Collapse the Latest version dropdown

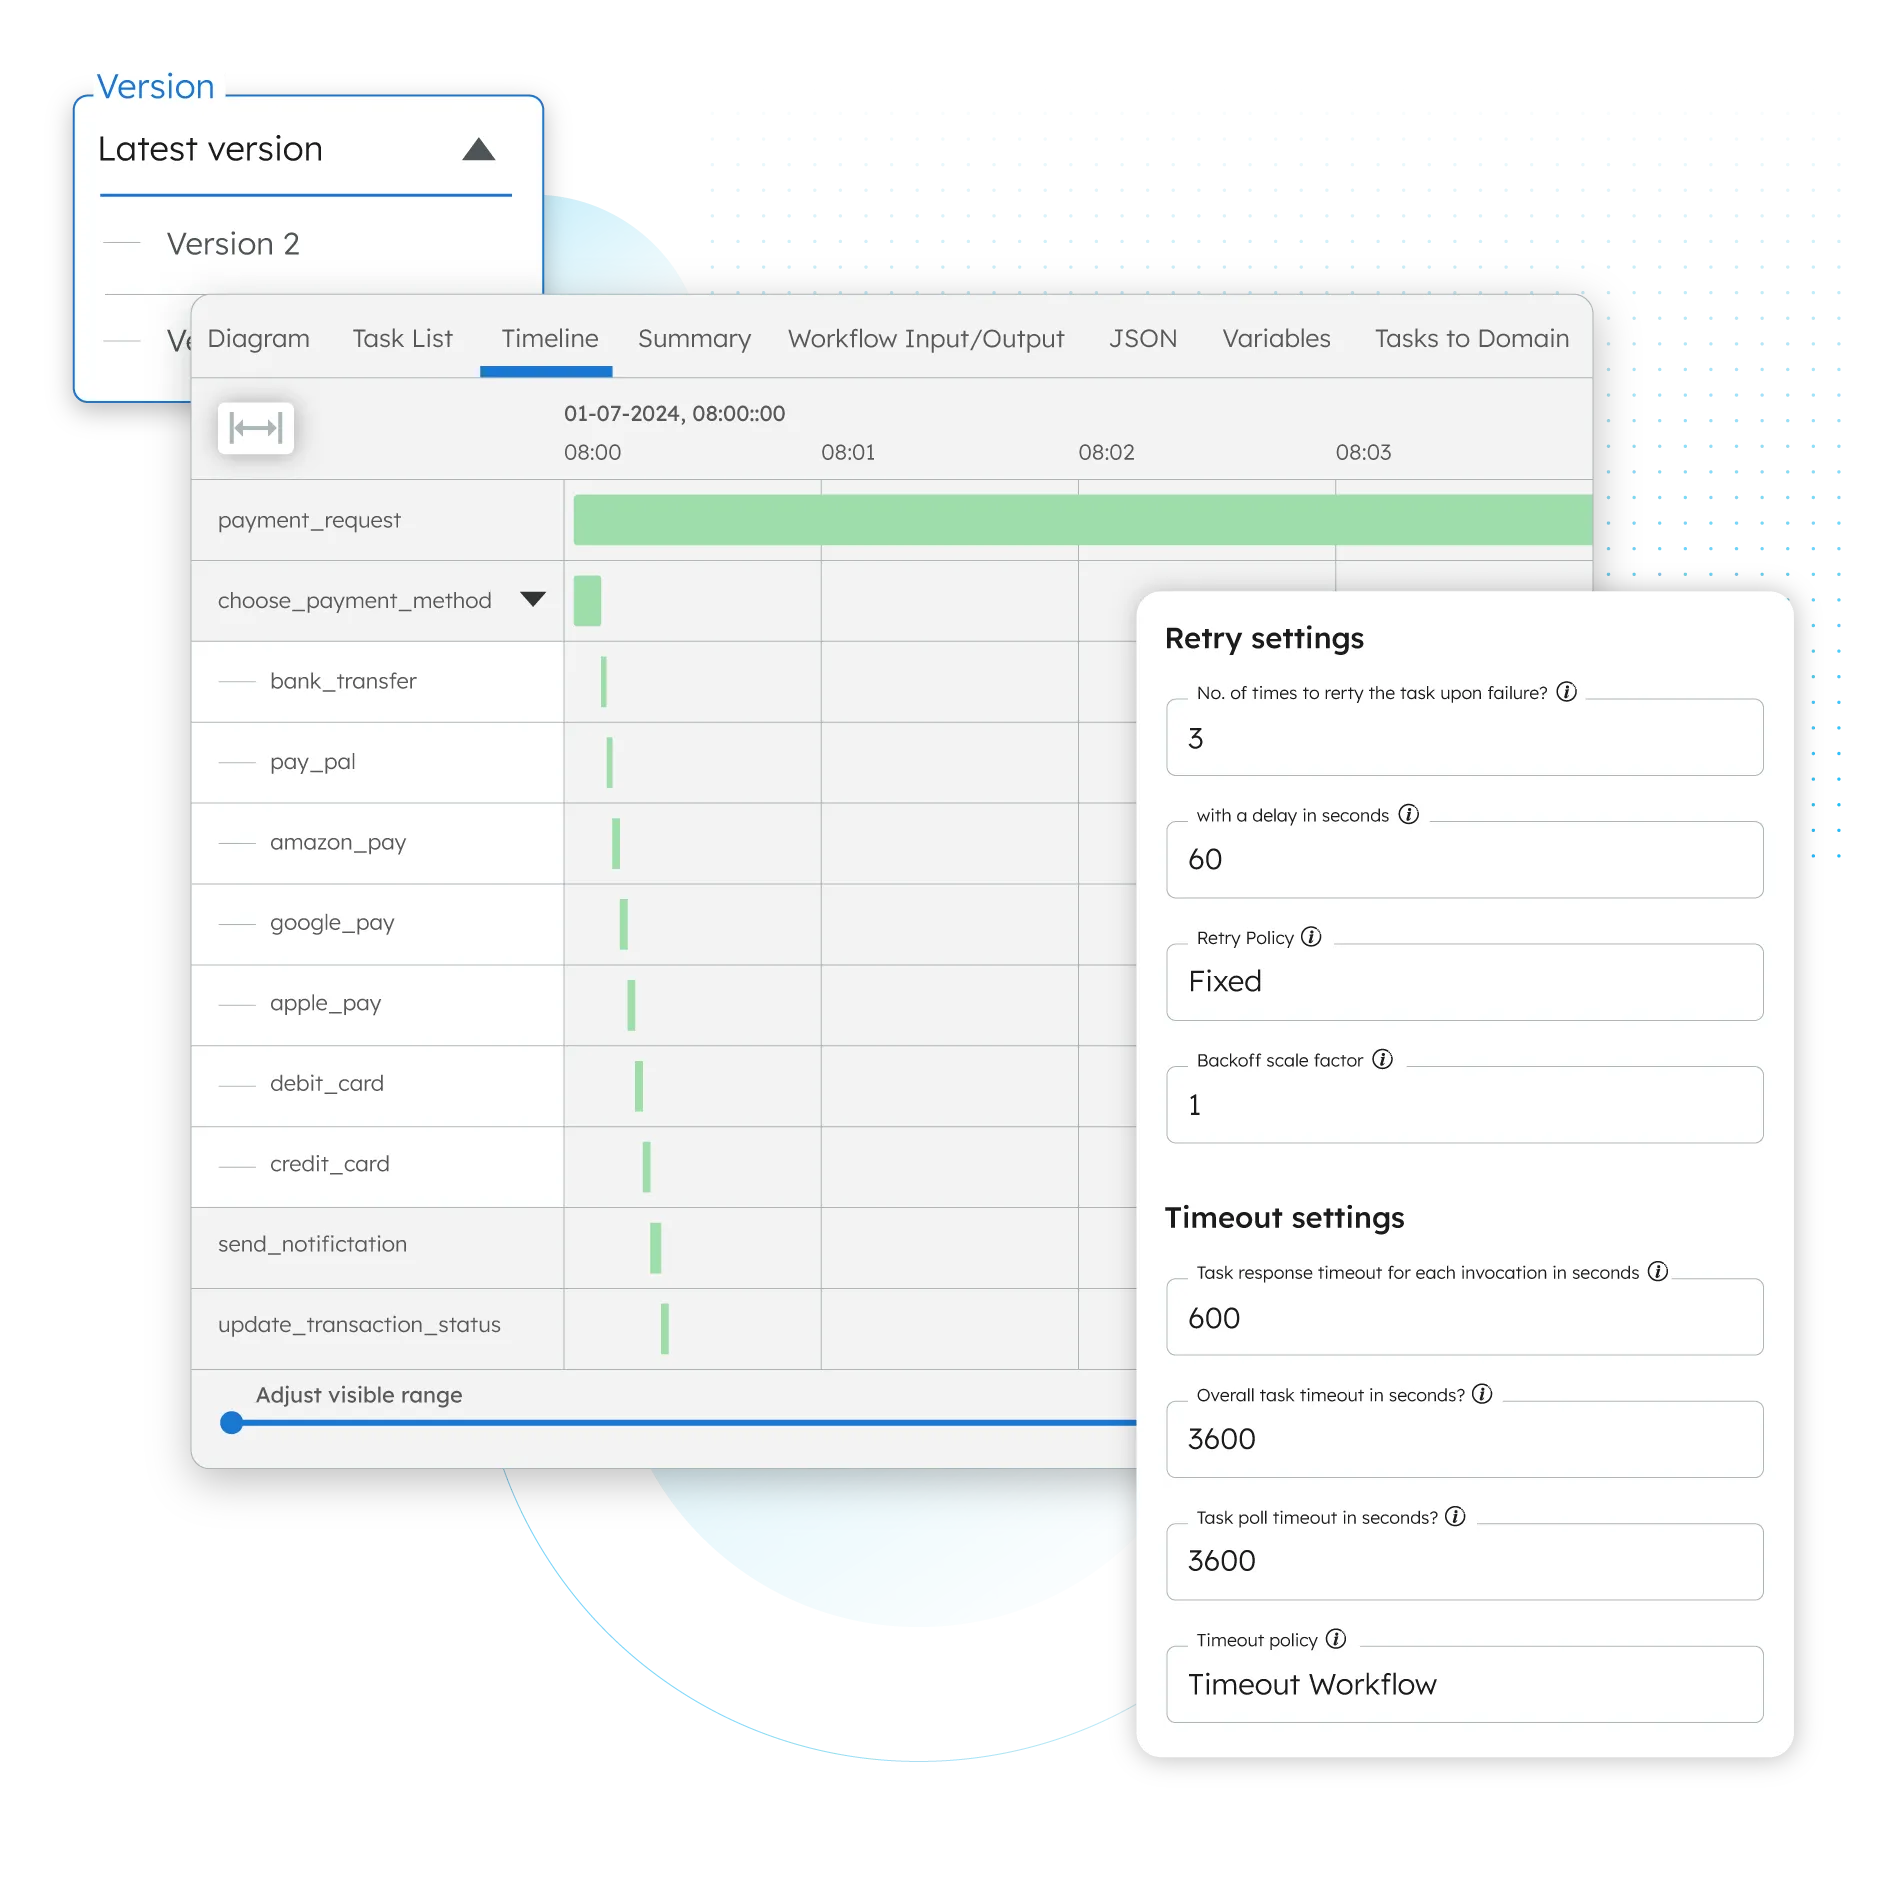point(479,149)
